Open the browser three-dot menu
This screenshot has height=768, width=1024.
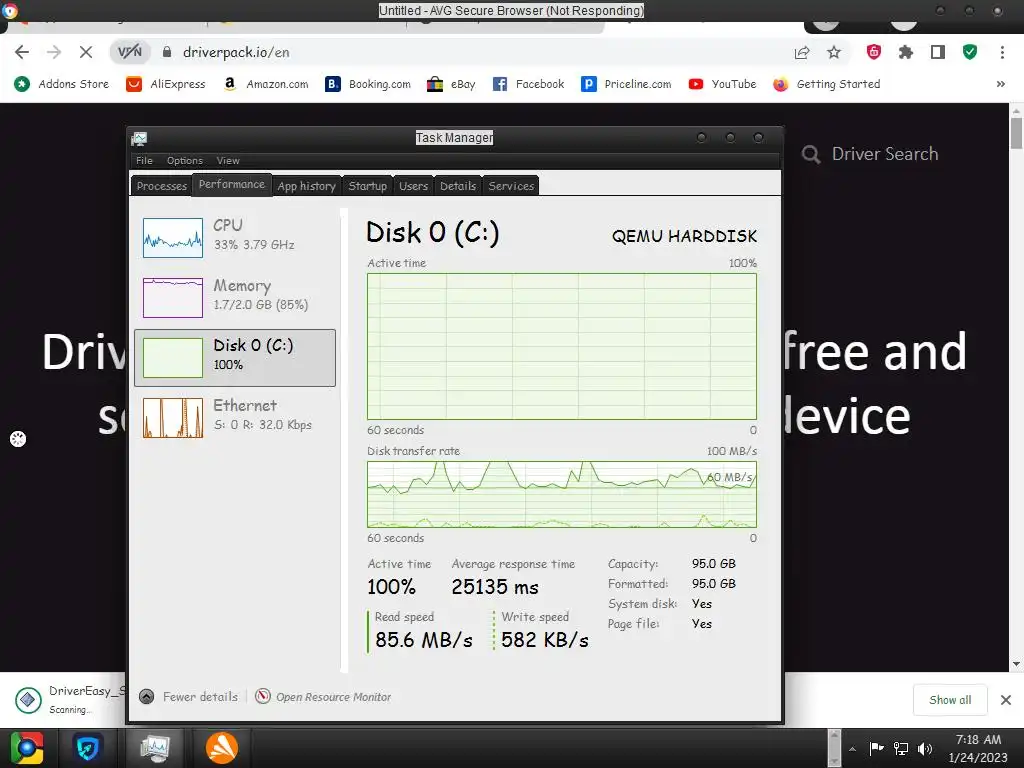[1002, 52]
